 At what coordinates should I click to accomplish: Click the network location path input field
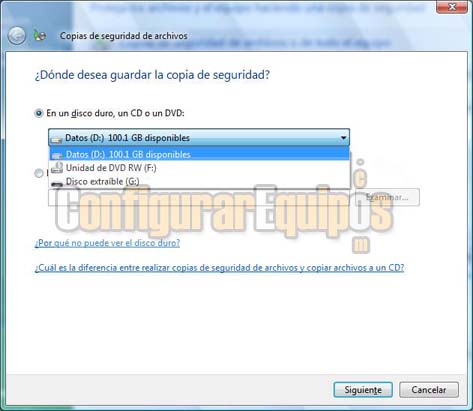click(x=199, y=197)
